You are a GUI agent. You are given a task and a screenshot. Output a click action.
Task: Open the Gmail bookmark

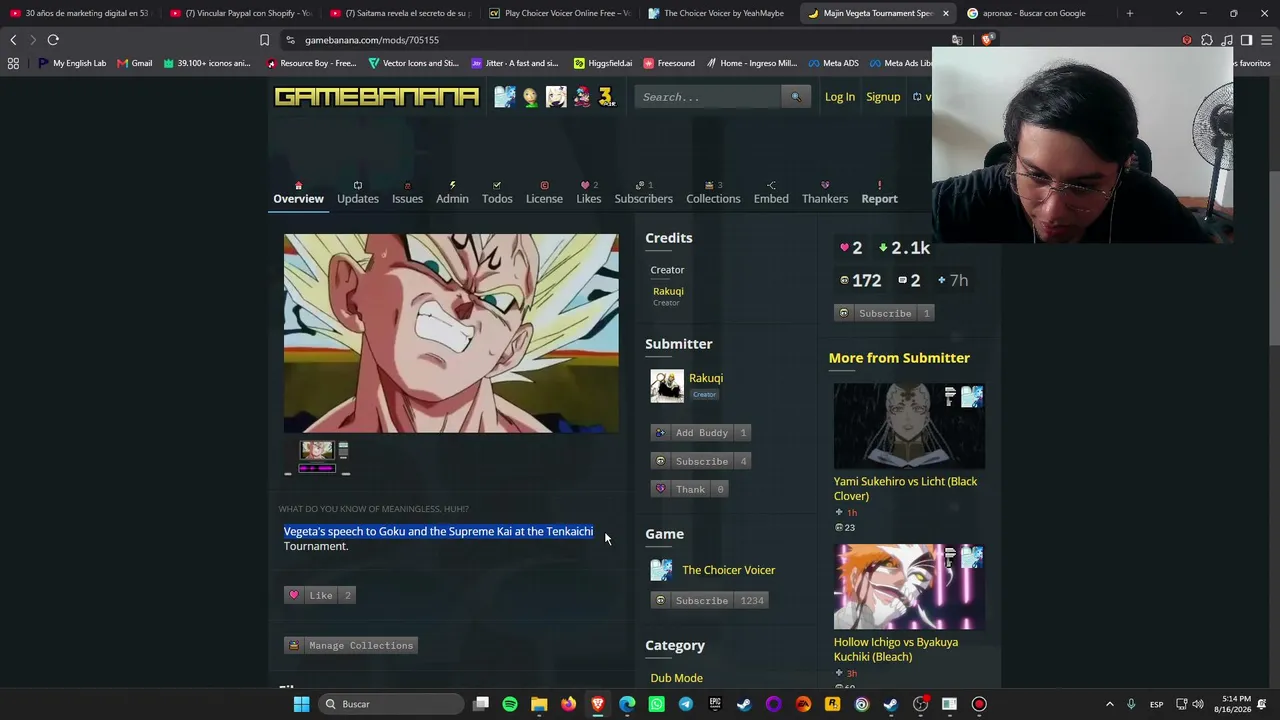[135, 63]
